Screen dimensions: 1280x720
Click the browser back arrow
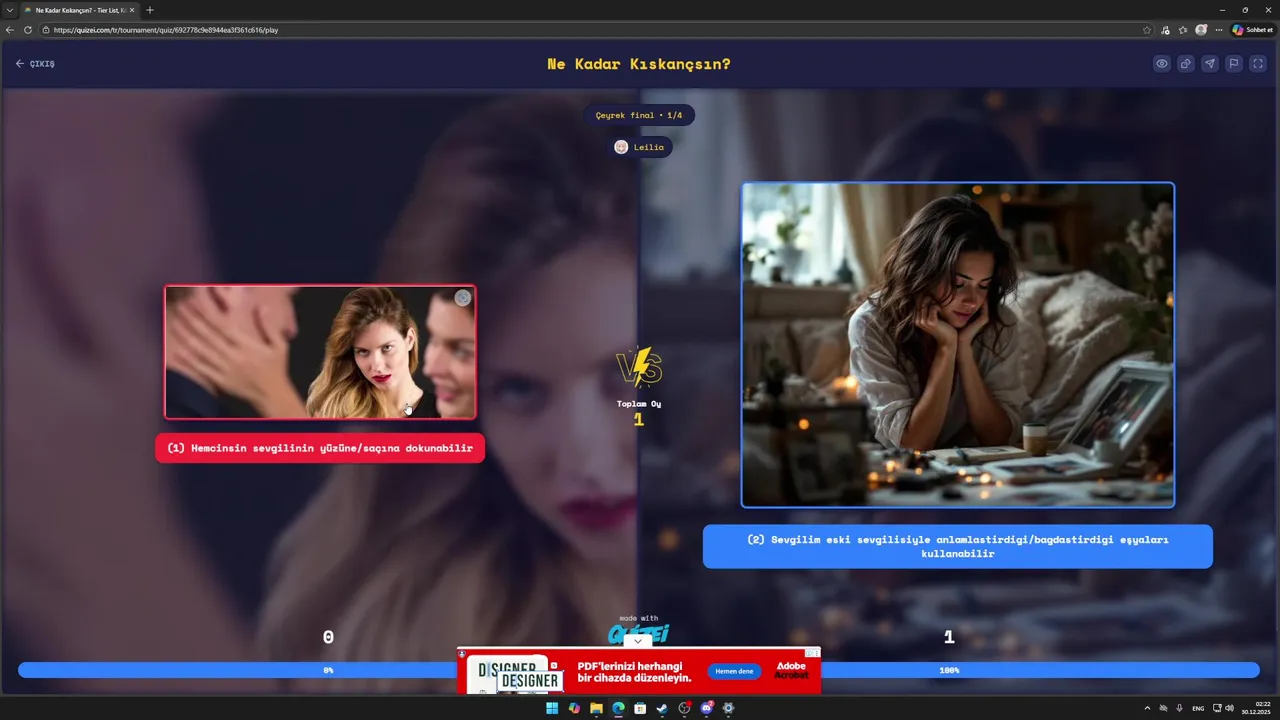pyautogui.click(x=10, y=30)
